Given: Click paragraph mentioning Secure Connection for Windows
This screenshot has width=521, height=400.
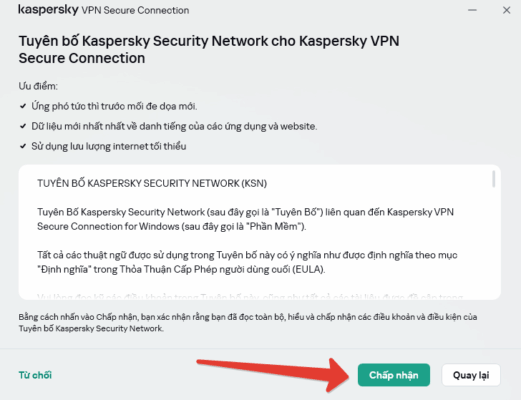Looking at the screenshot, I should (x=245, y=219).
